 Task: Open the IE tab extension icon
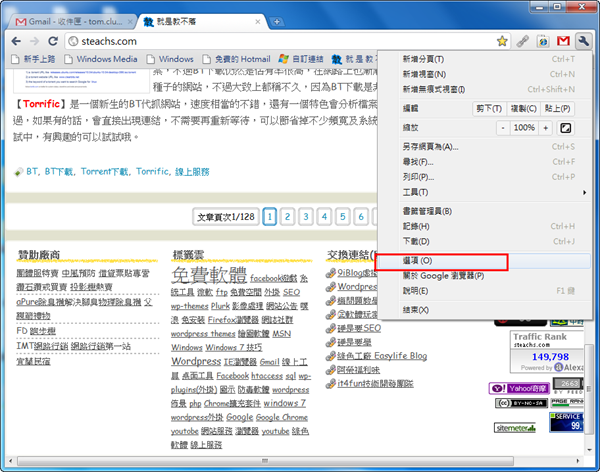tap(543, 41)
